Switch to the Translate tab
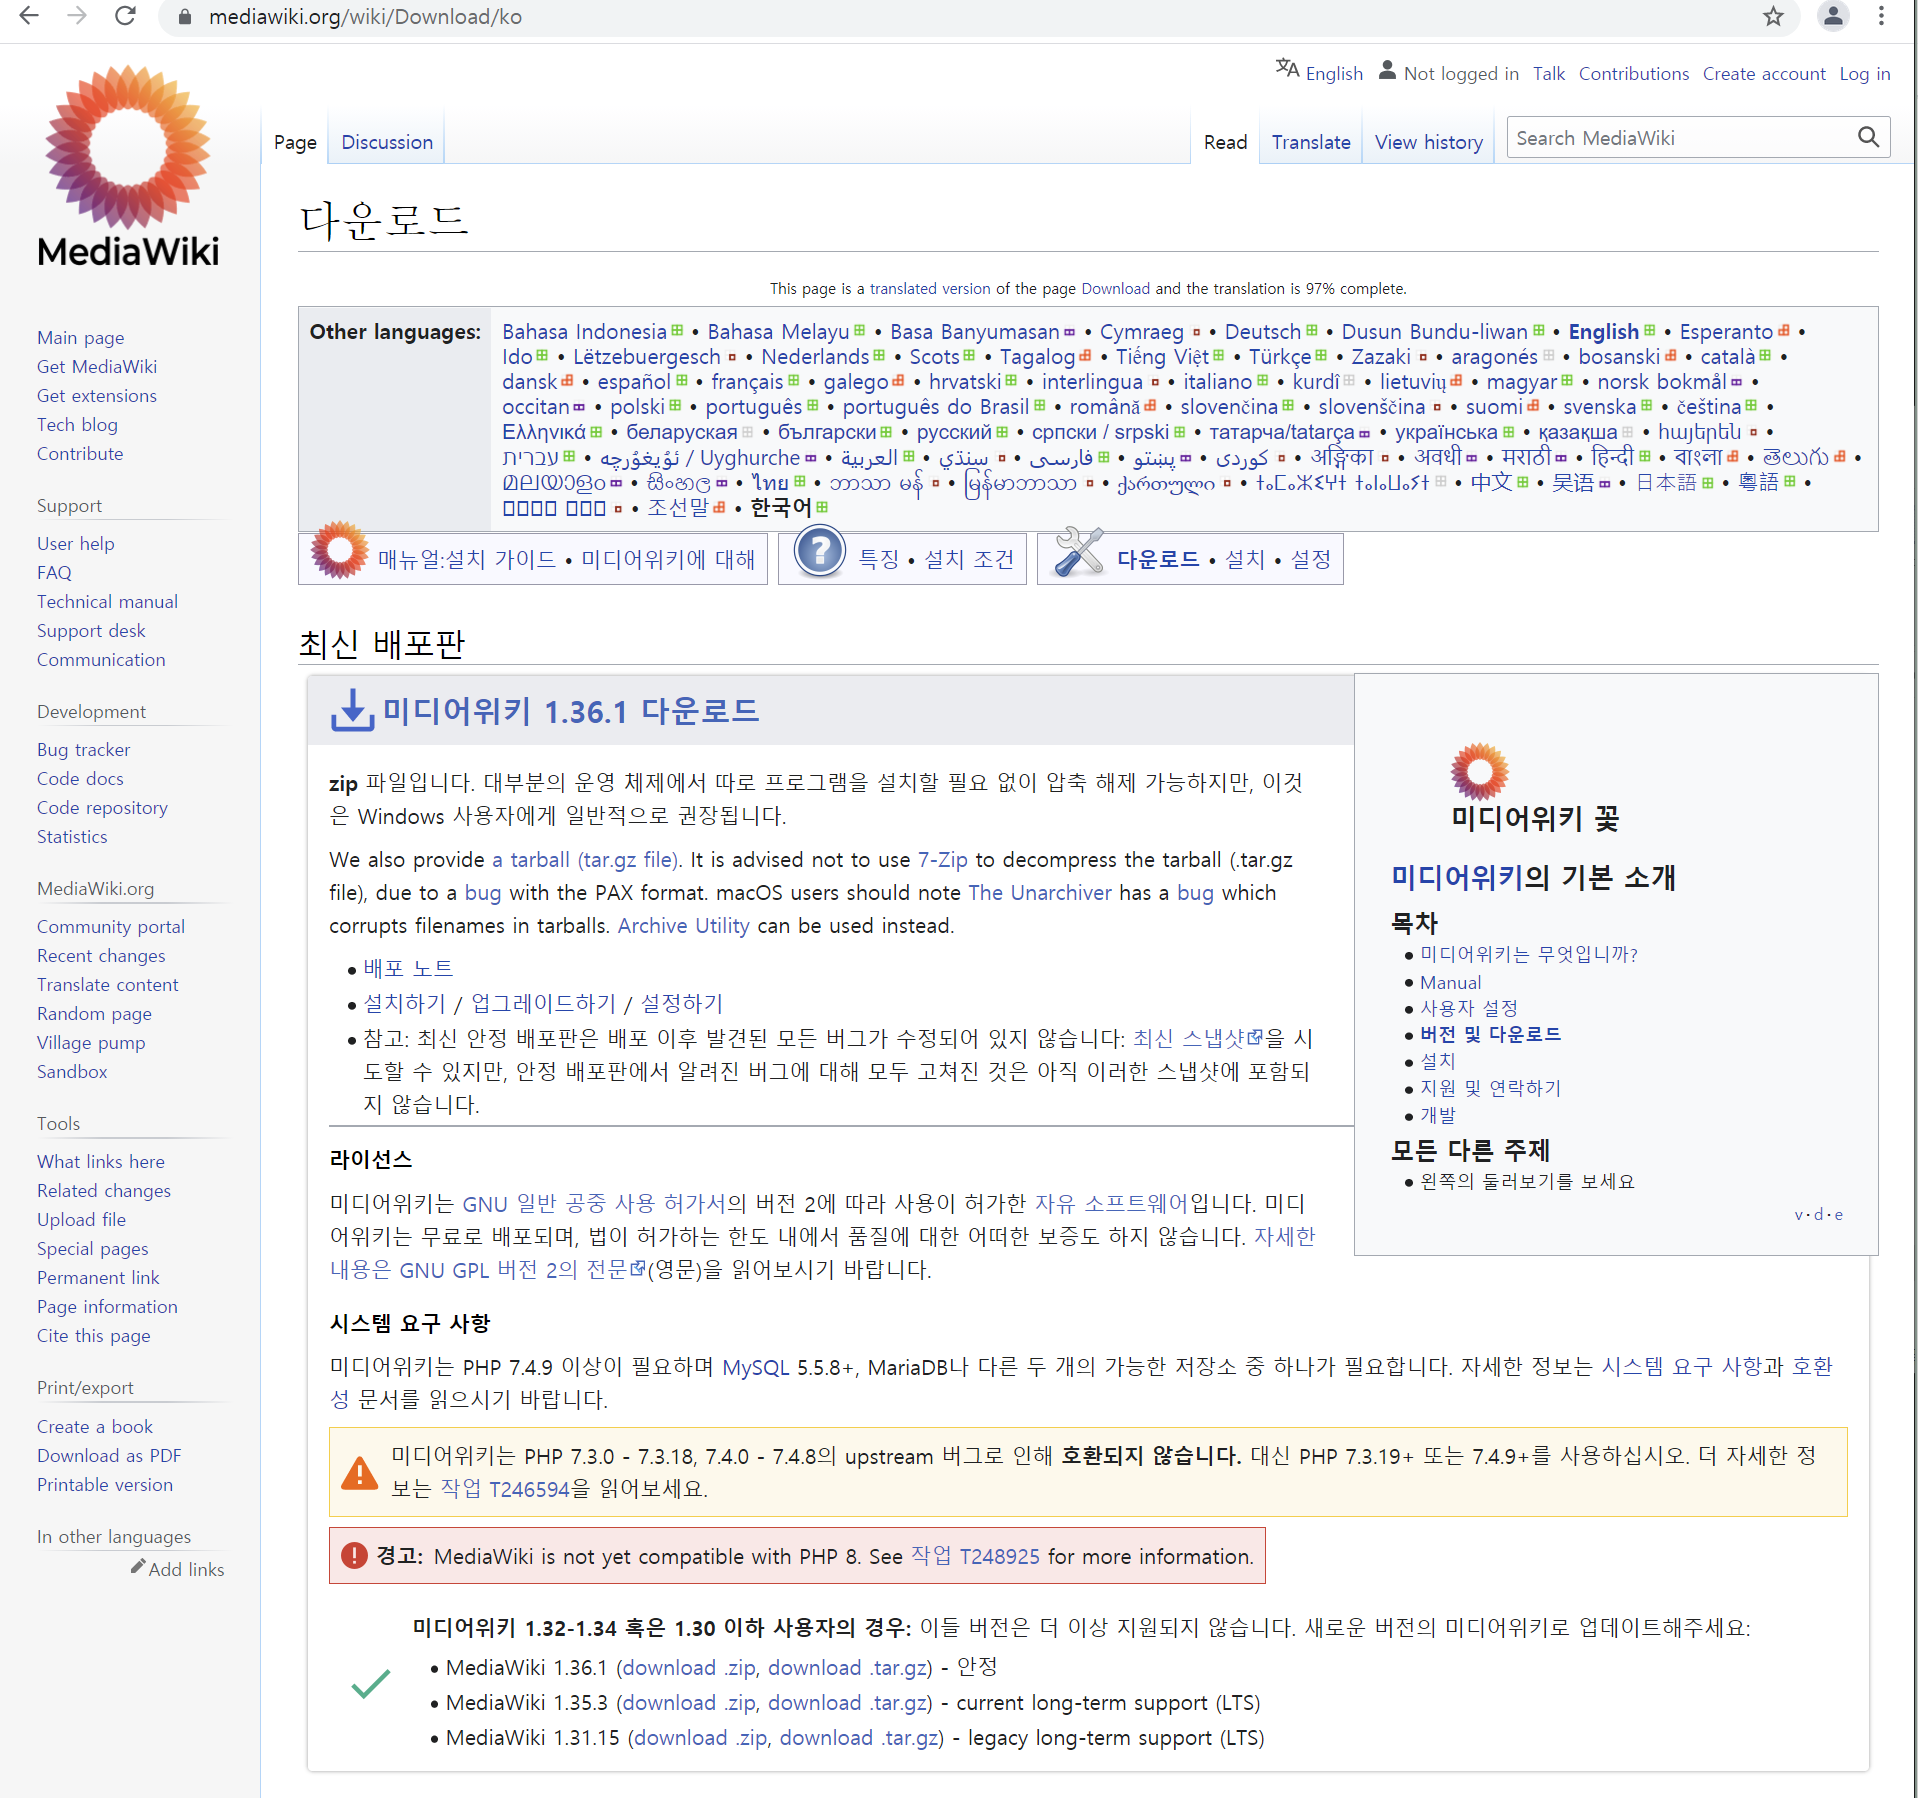Screen dimensions: 1918x1798 1310,141
